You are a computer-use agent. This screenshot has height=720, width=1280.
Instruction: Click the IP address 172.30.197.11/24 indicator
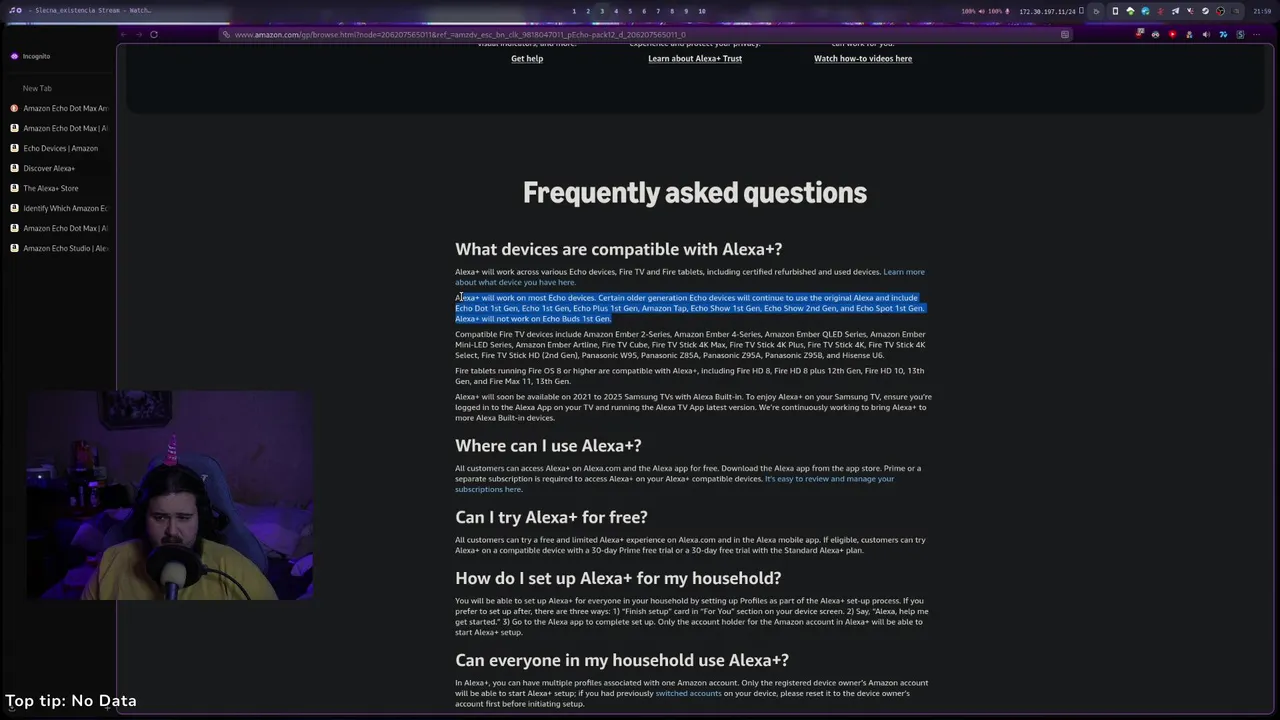[x=1047, y=11]
